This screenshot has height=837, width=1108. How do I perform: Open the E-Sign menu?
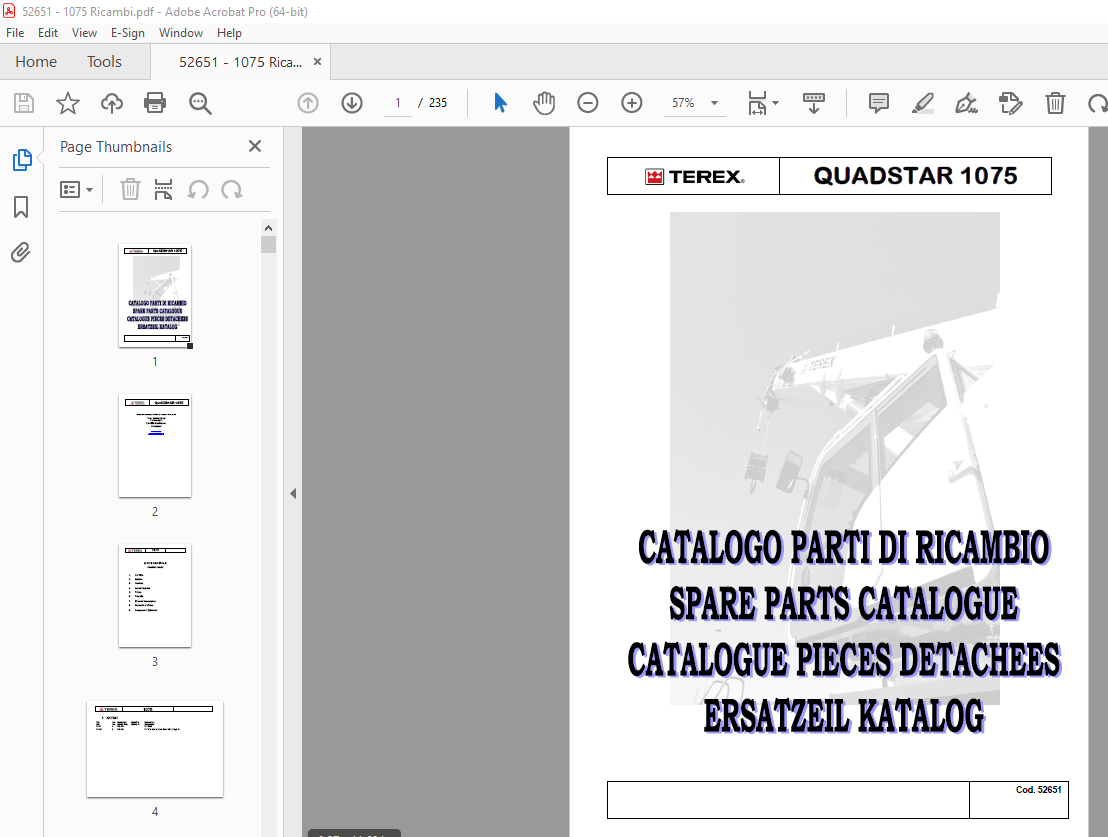click(128, 33)
